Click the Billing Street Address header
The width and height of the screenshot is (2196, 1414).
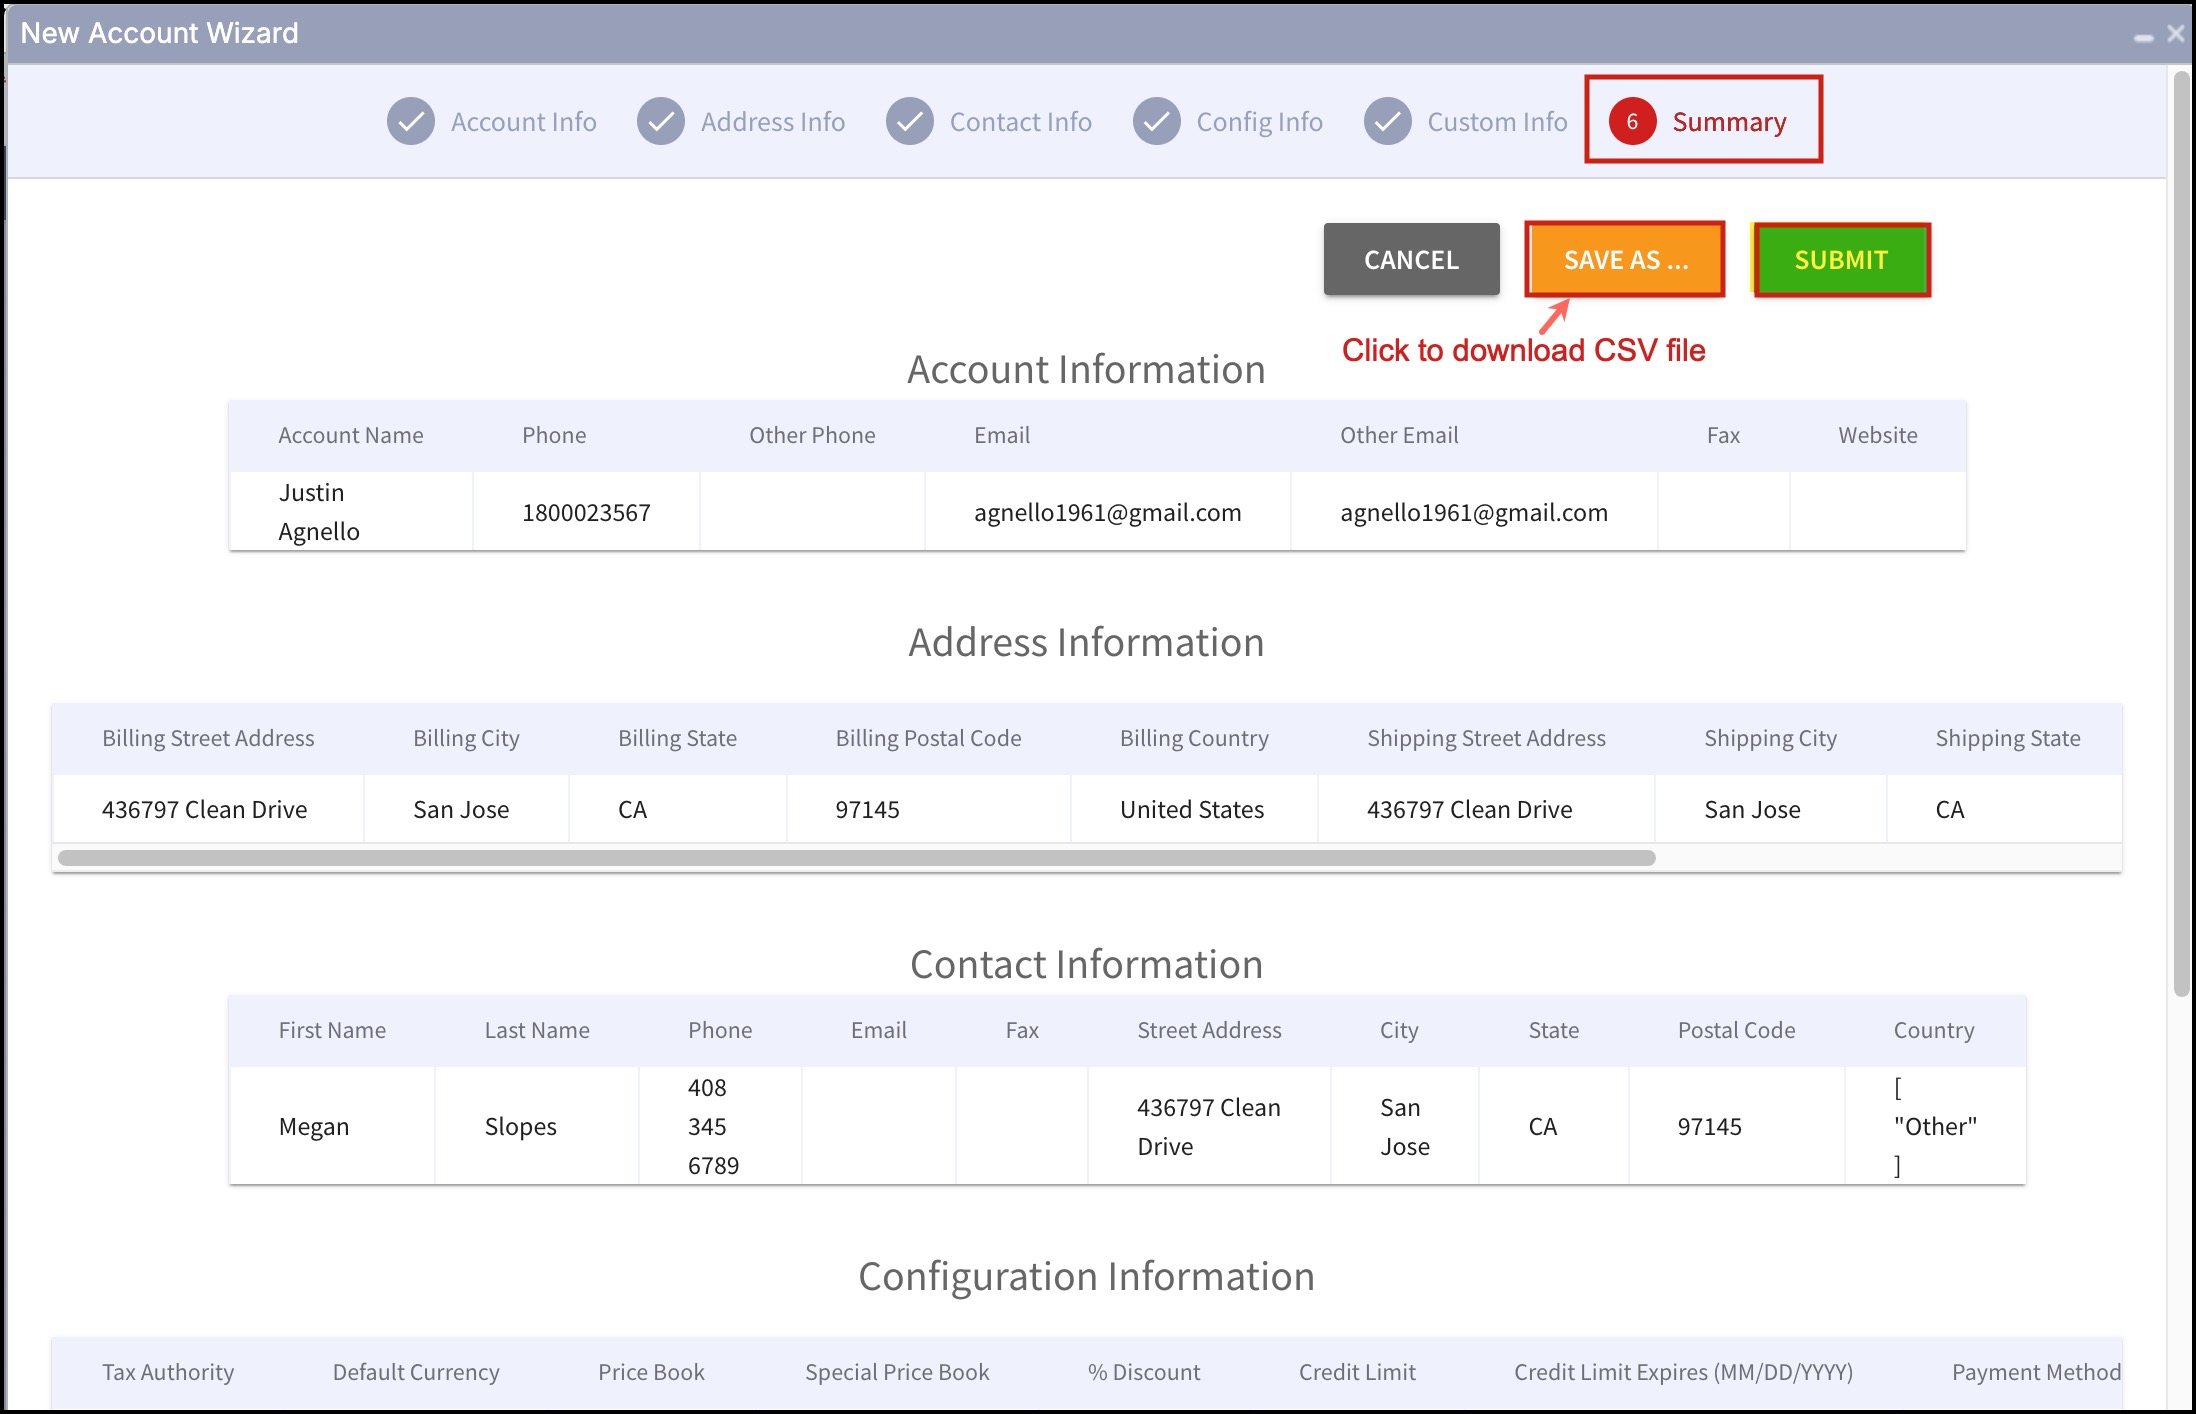point(208,738)
